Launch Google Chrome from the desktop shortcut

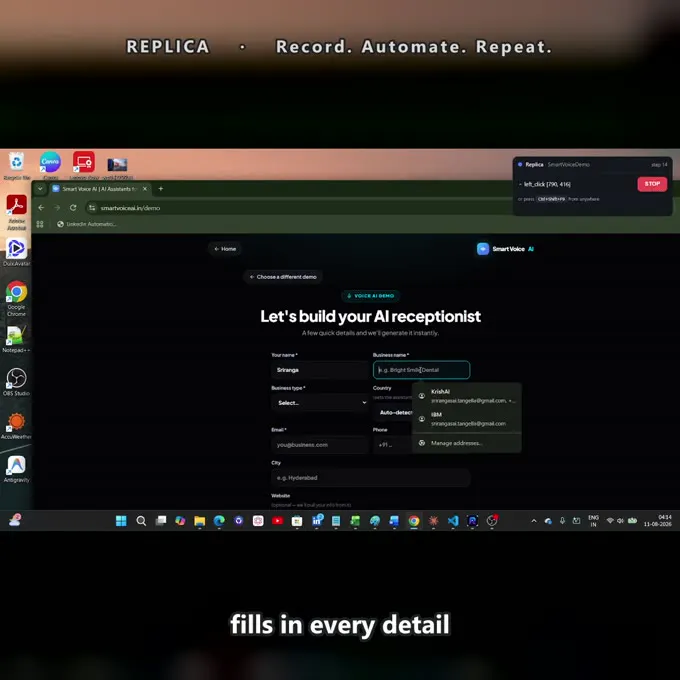coord(16,298)
